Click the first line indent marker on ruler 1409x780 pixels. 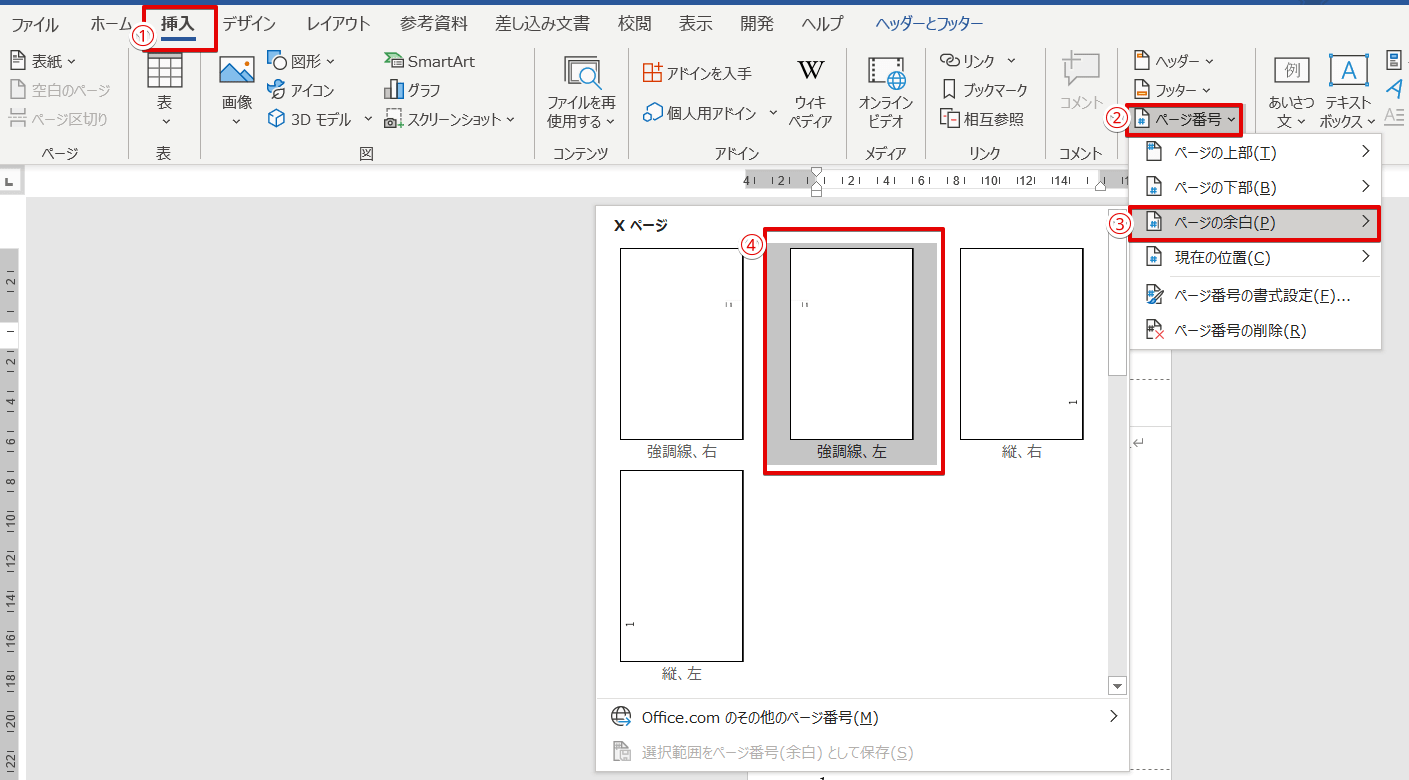point(817,173)
